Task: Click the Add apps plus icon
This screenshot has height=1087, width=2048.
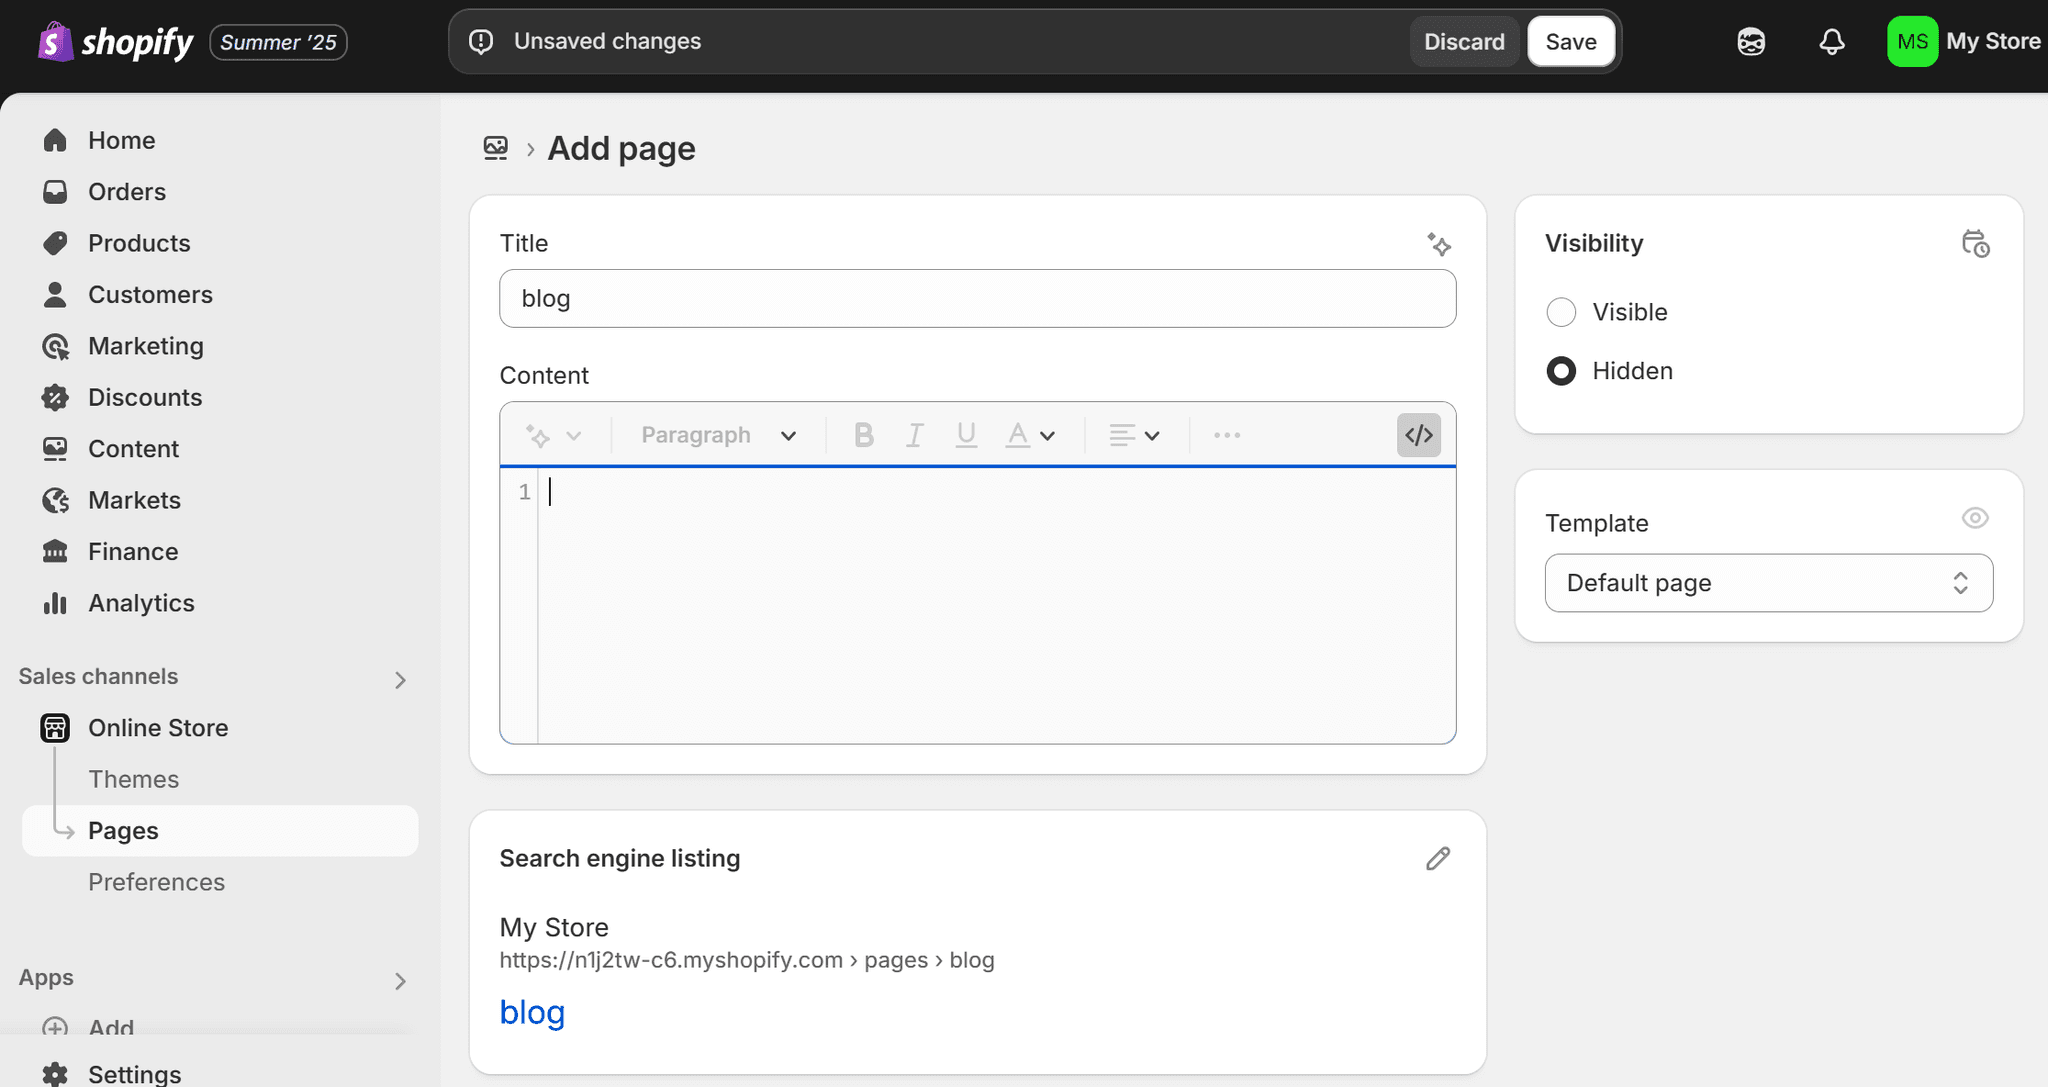Action: (x=55, y=1028)
